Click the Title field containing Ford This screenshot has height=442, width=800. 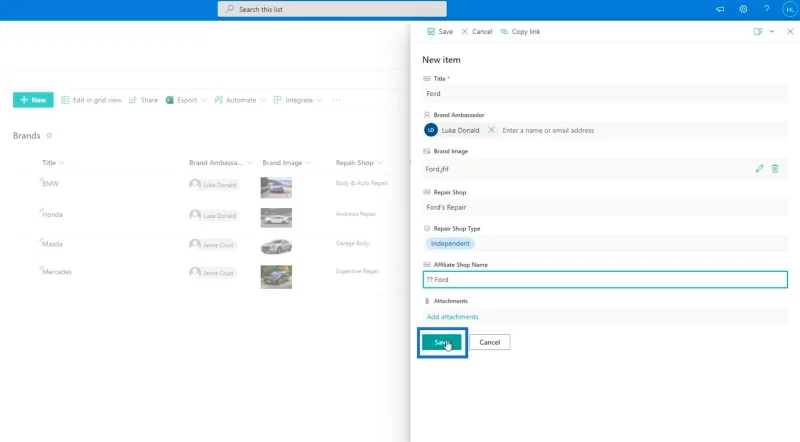605,93
